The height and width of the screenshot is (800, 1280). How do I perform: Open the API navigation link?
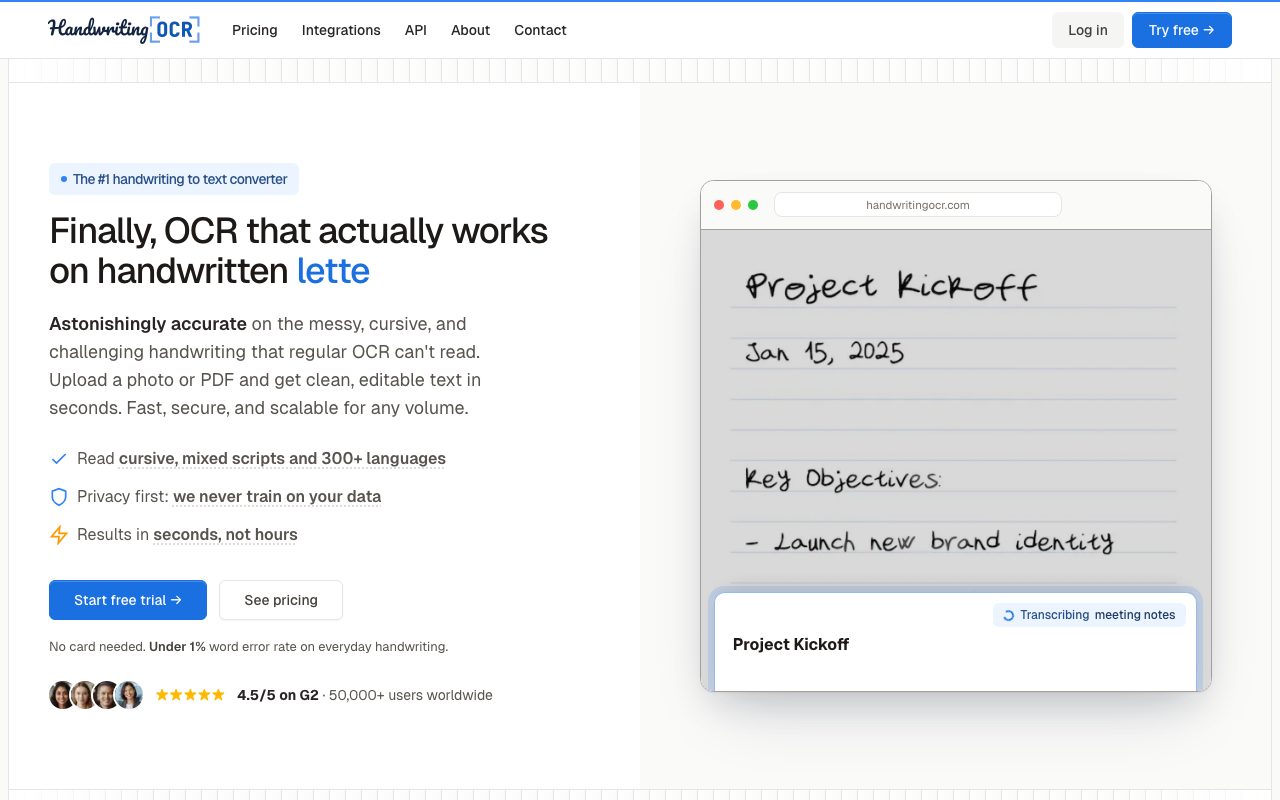click(x=416, y=30)
